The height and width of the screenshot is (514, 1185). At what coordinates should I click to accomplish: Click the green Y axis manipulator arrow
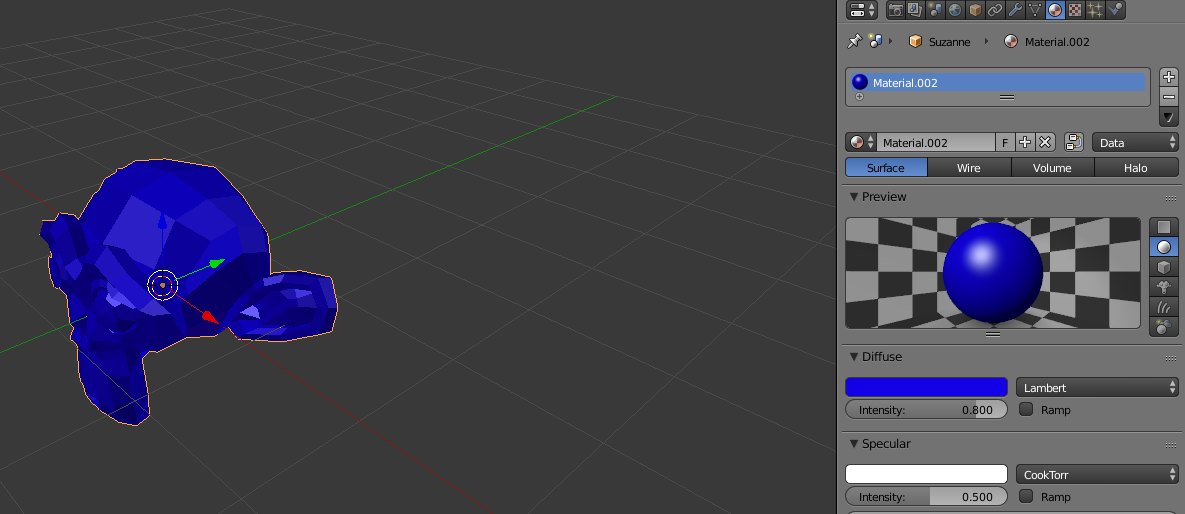[x=216, y=263]
